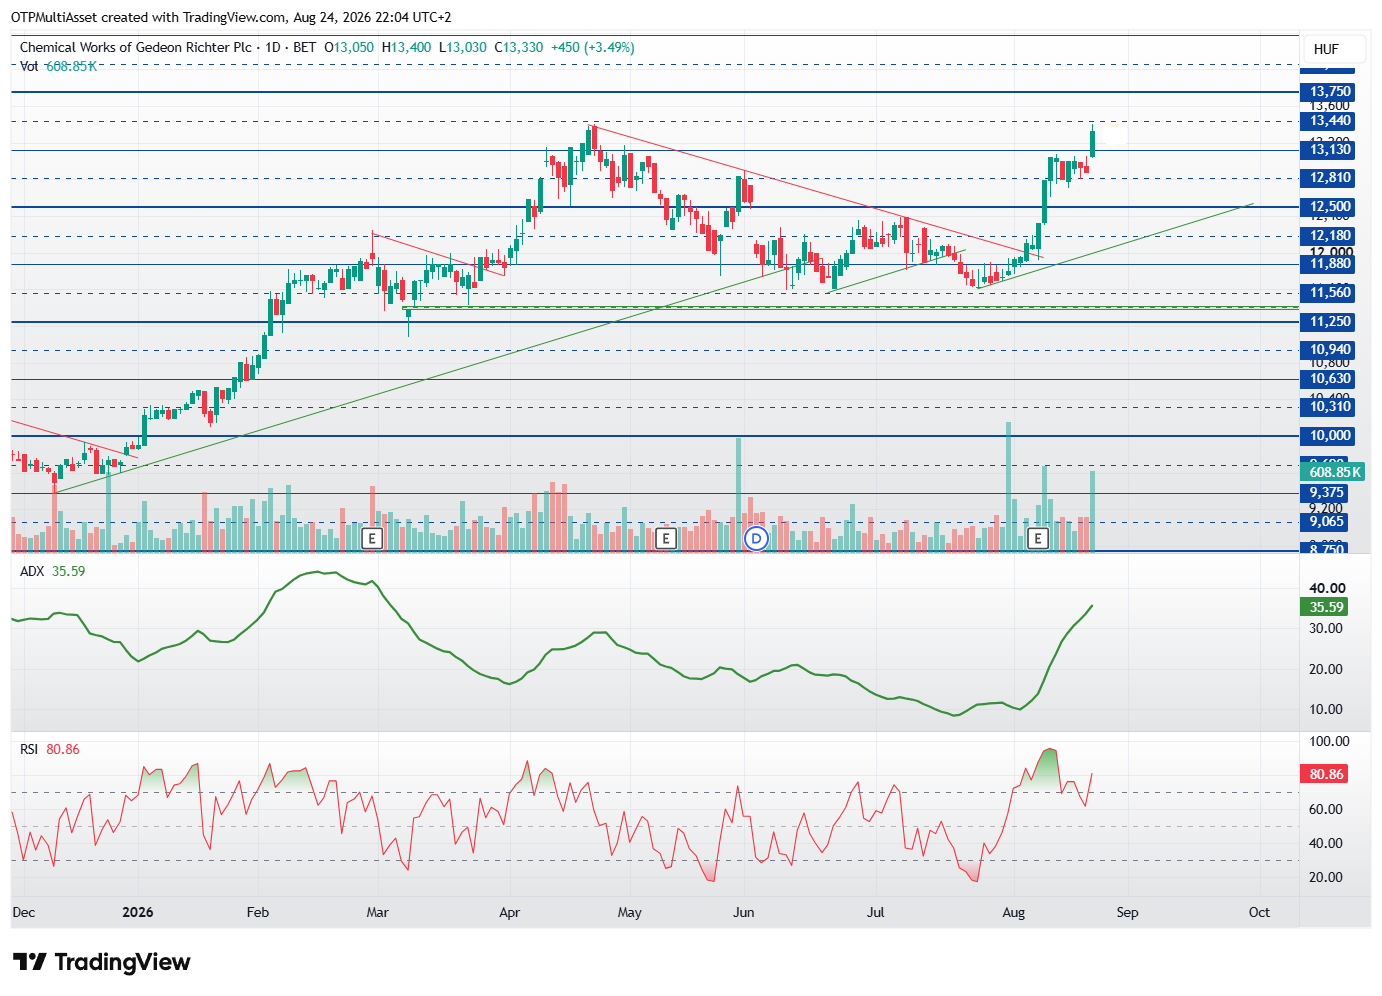Select the RSI indicator legend
1382x996 pixels.
pos(50,749)
